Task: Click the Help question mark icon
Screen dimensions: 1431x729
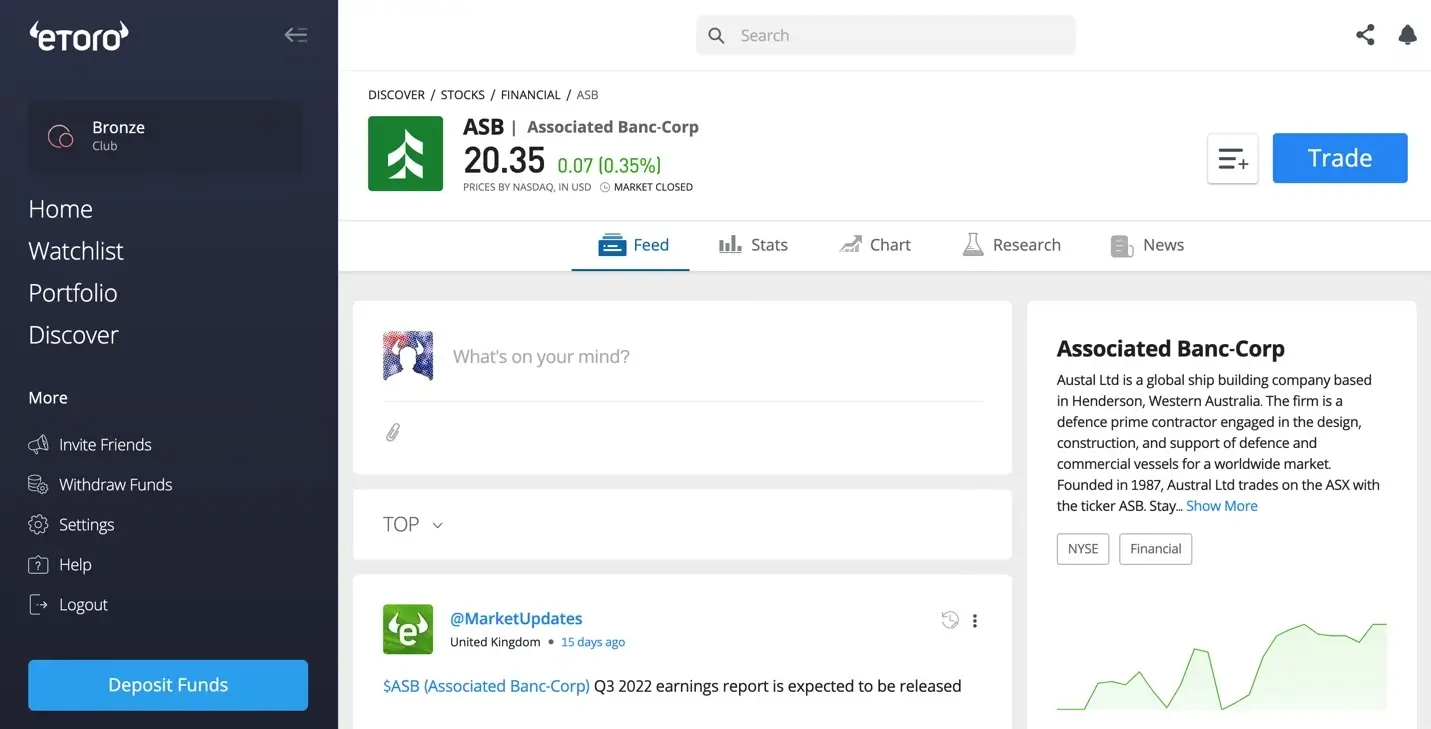Action: click(x=38, y=564)
